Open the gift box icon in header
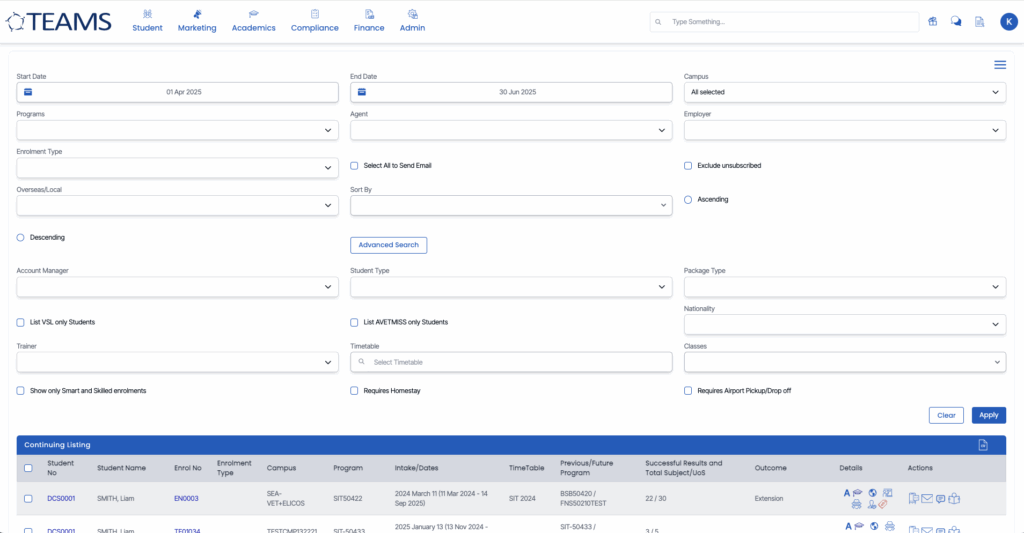This screenshot has height=533, width=1024. click(x=933, y=22)
